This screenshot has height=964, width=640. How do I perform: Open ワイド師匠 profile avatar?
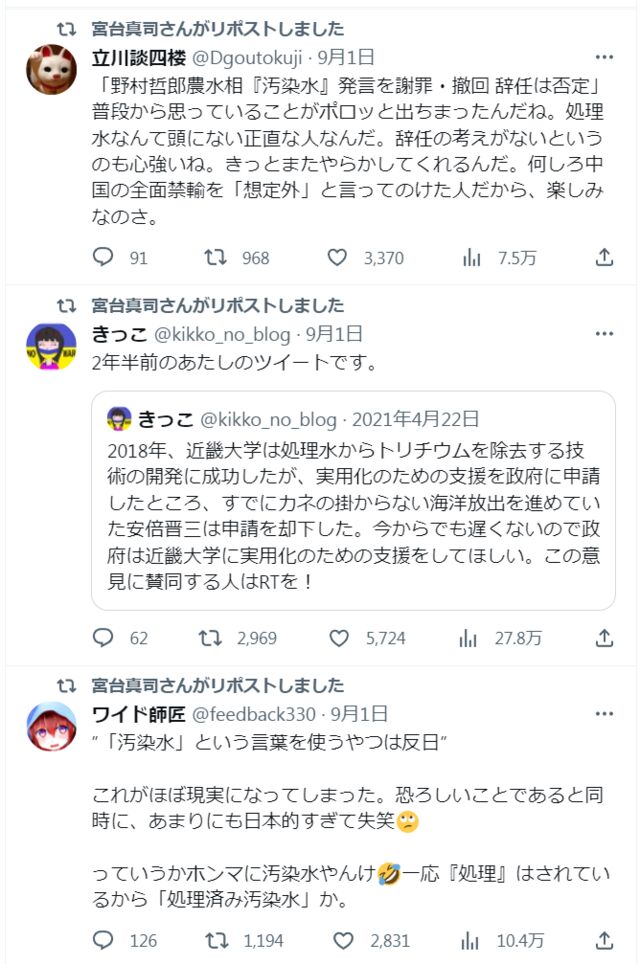coord(51,727)
